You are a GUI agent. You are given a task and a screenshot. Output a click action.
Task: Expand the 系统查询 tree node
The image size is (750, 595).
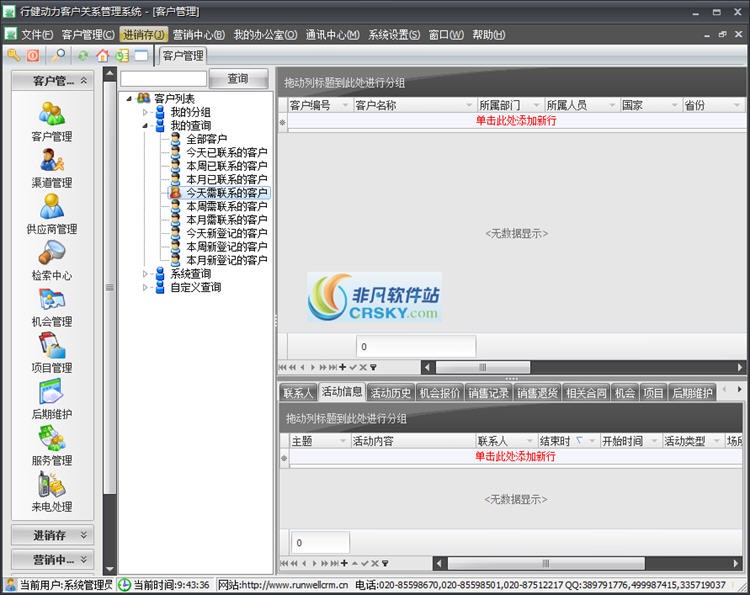click(145, 274)
